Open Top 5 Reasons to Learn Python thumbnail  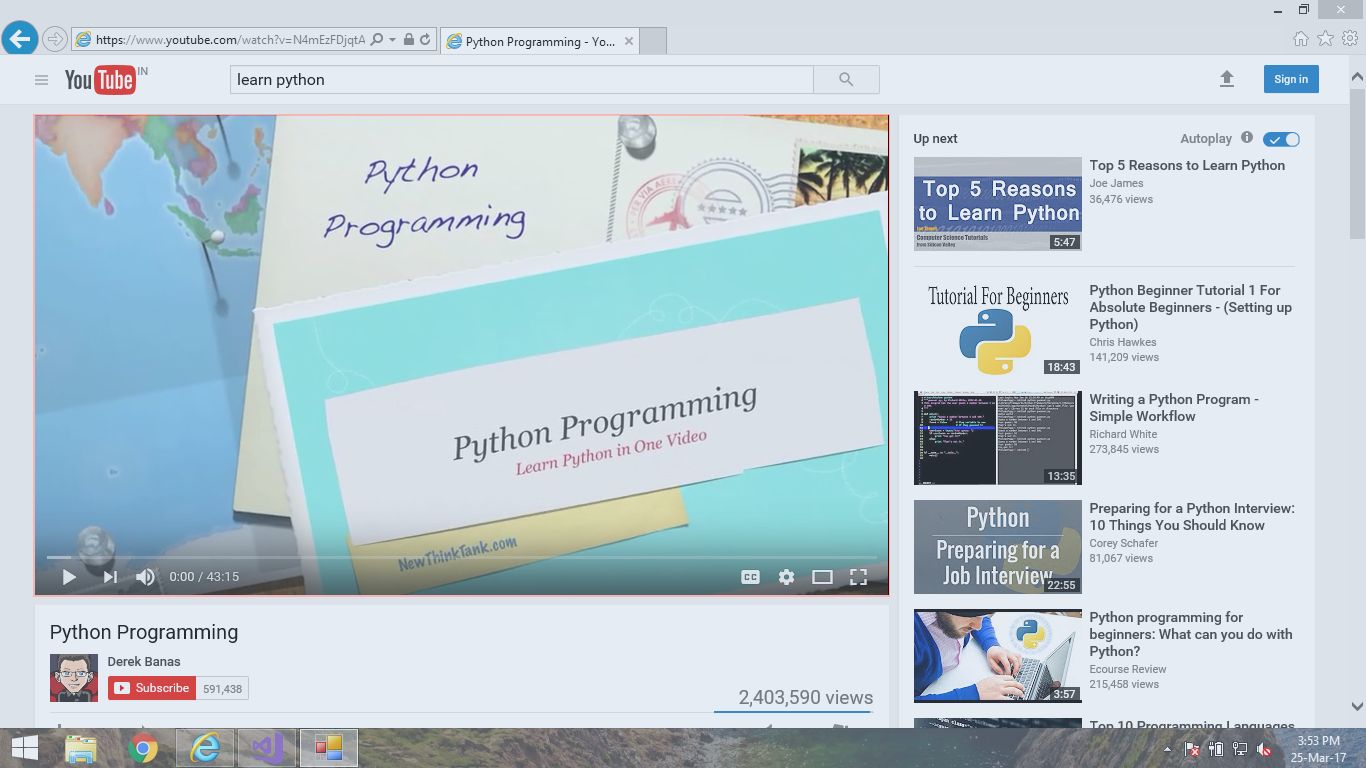point(998,204)
